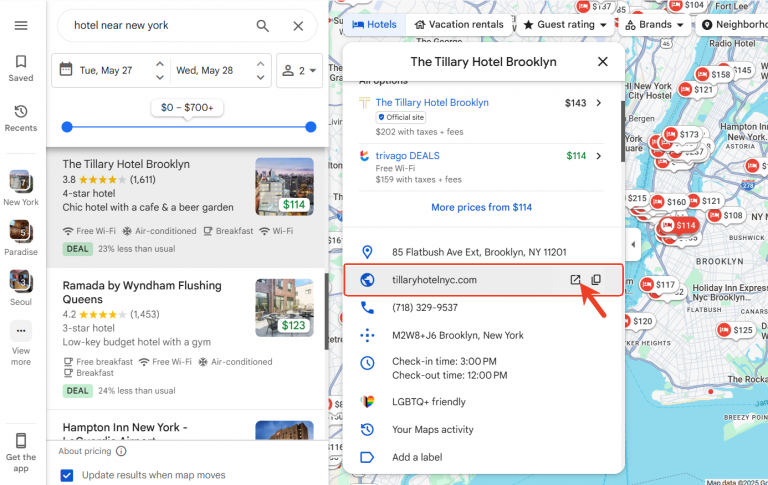Screen dimensions: 768x485
Task: Click the Official site badge
Action: 401,118
